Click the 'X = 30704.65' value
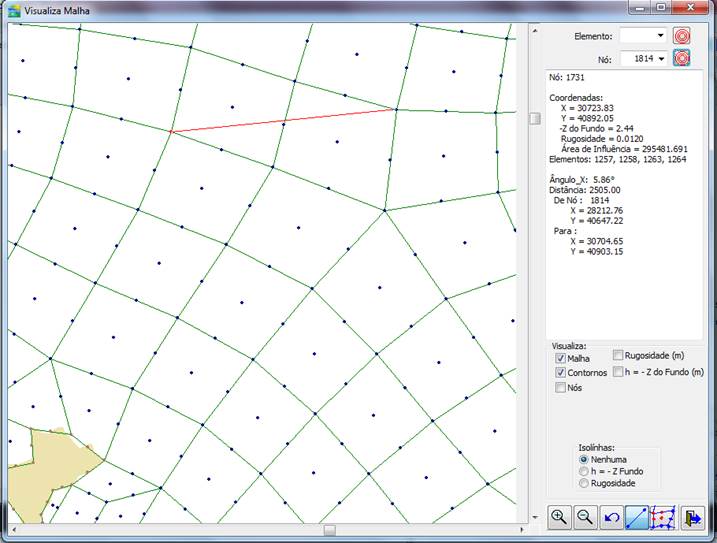 (x=596, y=241)
